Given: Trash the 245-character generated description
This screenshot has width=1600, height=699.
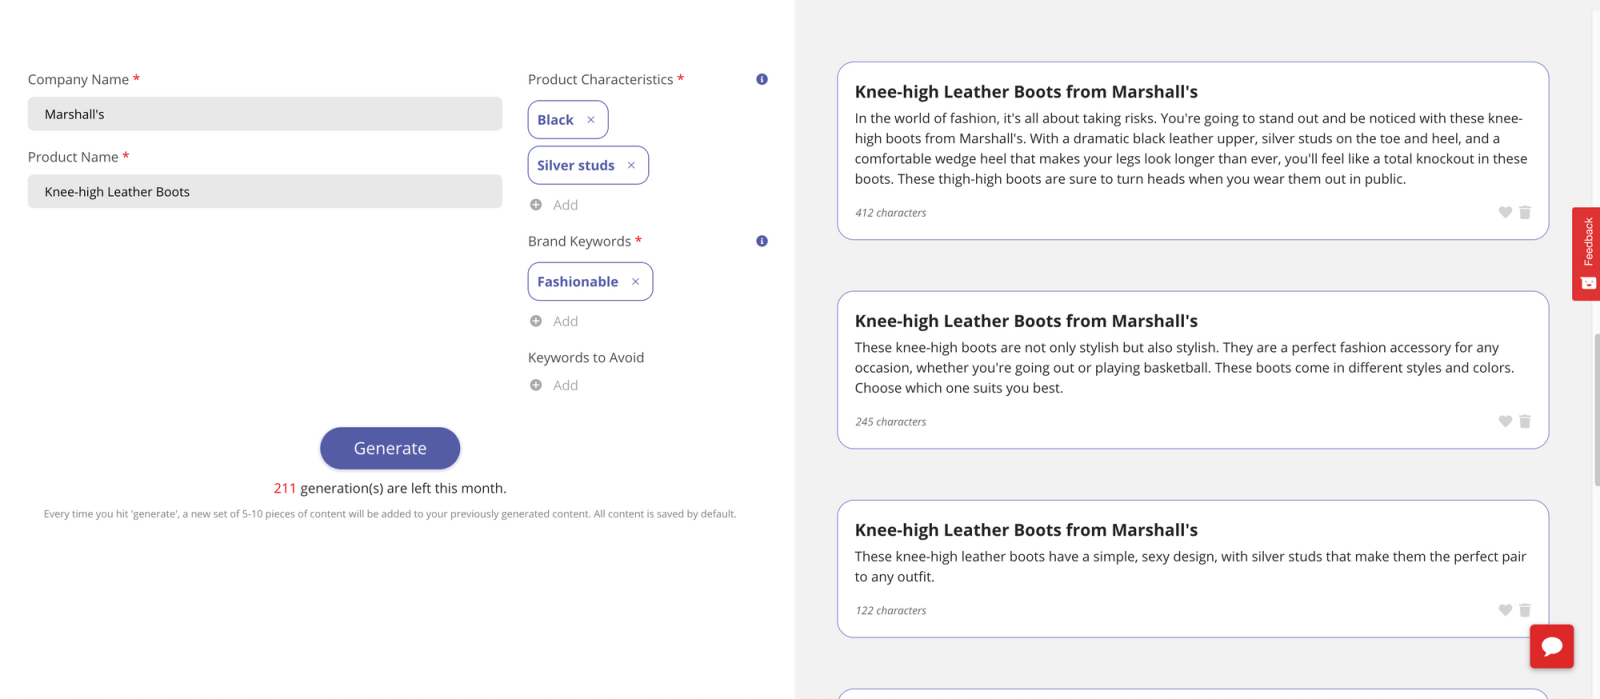Looking at the screenshot, I should point(1525,421).
